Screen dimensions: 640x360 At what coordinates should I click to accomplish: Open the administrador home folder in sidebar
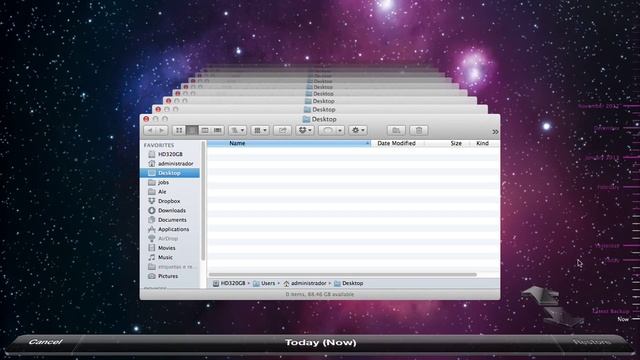click(170, 164)
